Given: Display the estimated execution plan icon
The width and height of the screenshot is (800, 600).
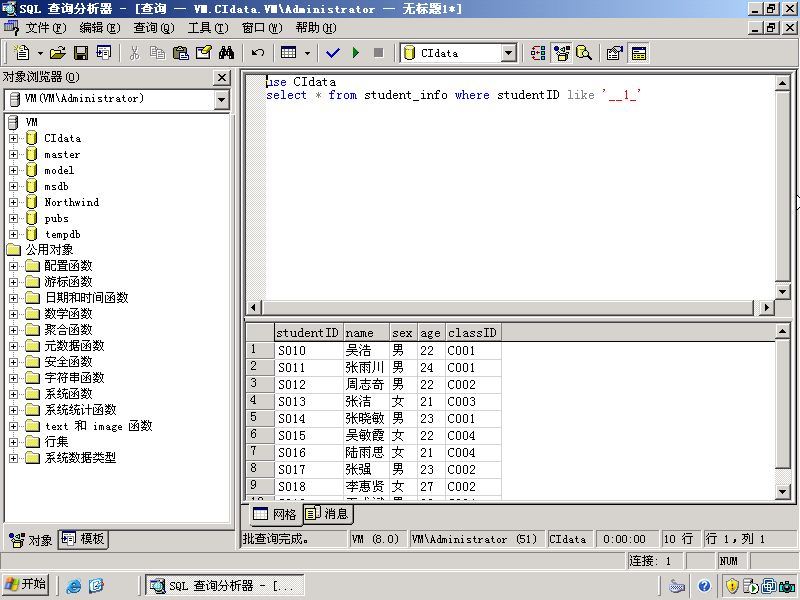Looking at the screenshot, I should click(538, 53).
